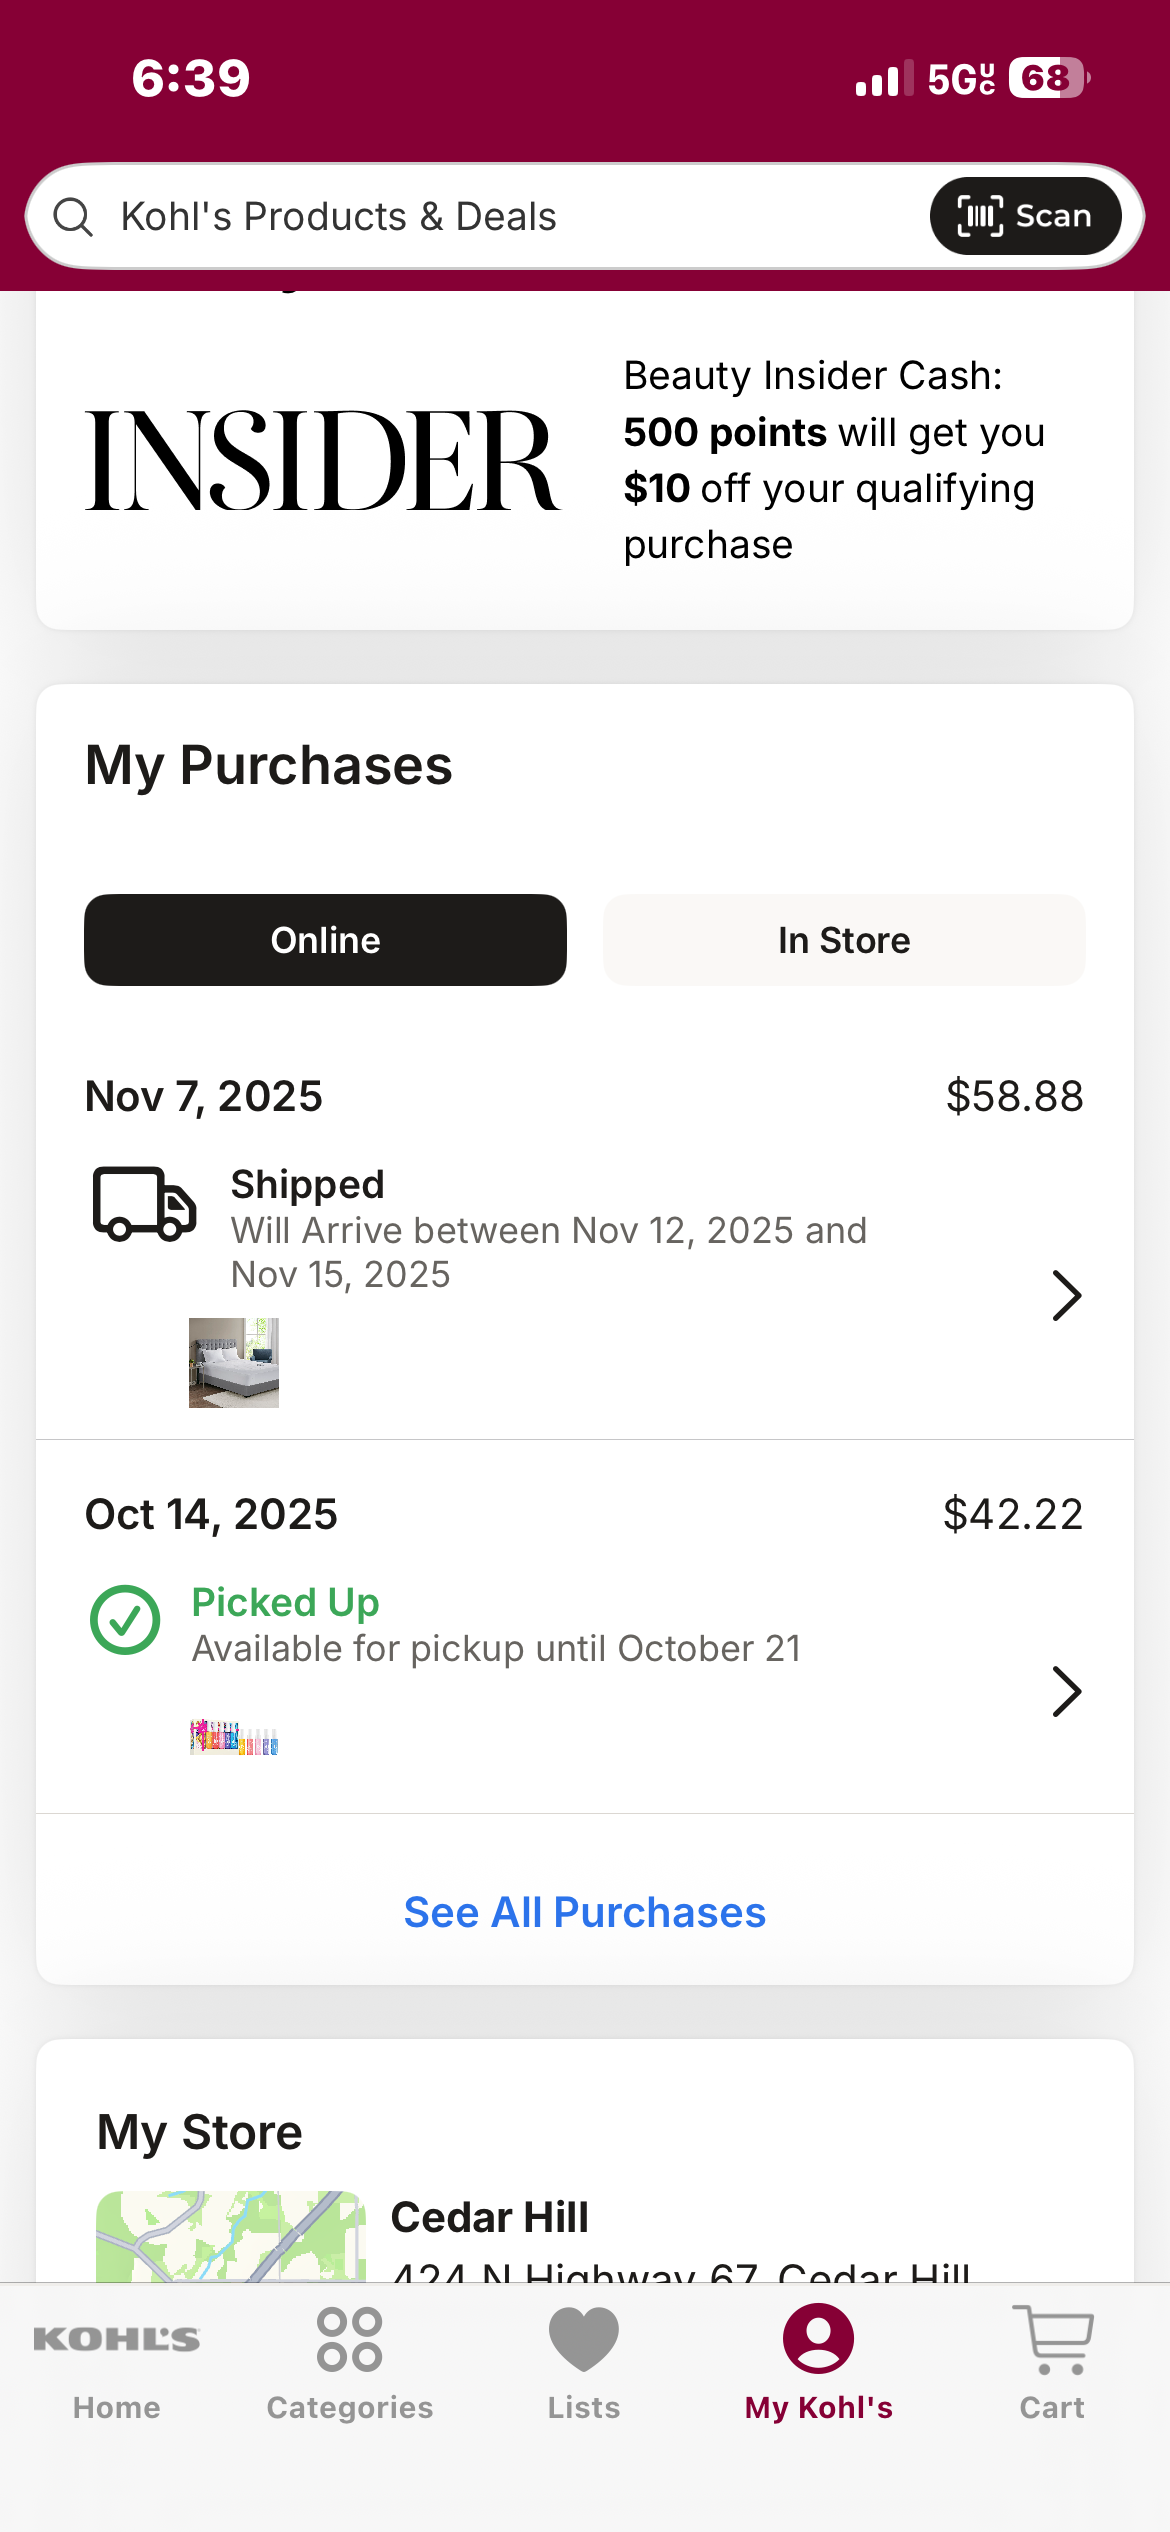Screen dimensions: 1170x2532
Task: Switch purchases to In Store
Action: pyautogui.click(x=844, y=940)
